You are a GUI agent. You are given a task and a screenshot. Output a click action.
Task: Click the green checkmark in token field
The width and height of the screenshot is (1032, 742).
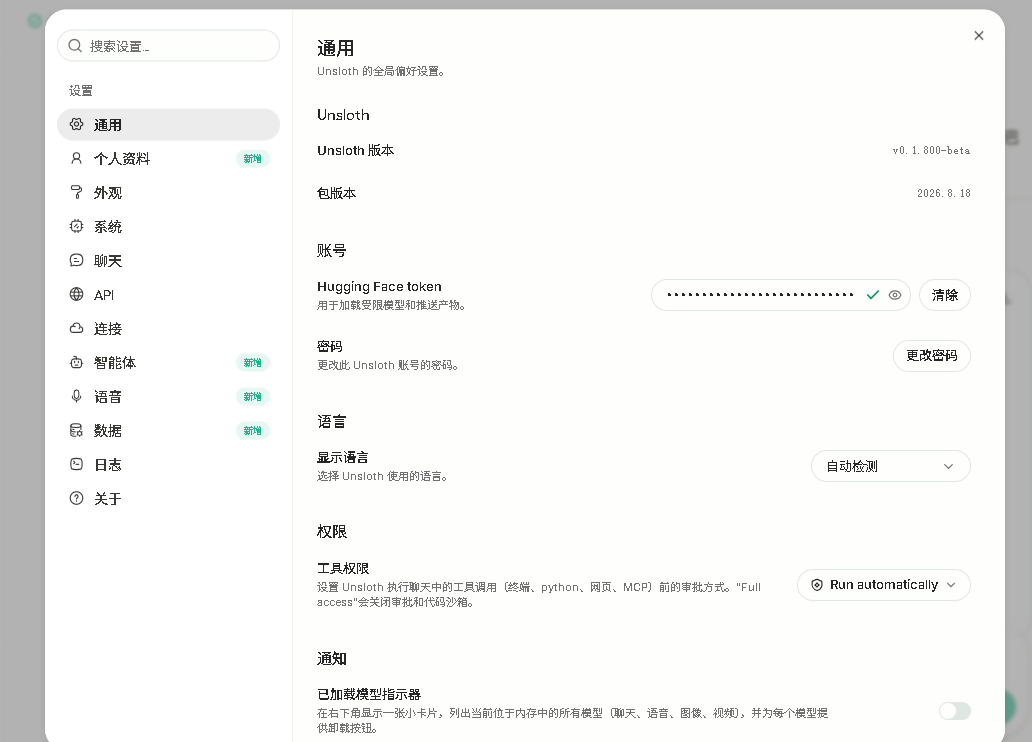point(873,295)
